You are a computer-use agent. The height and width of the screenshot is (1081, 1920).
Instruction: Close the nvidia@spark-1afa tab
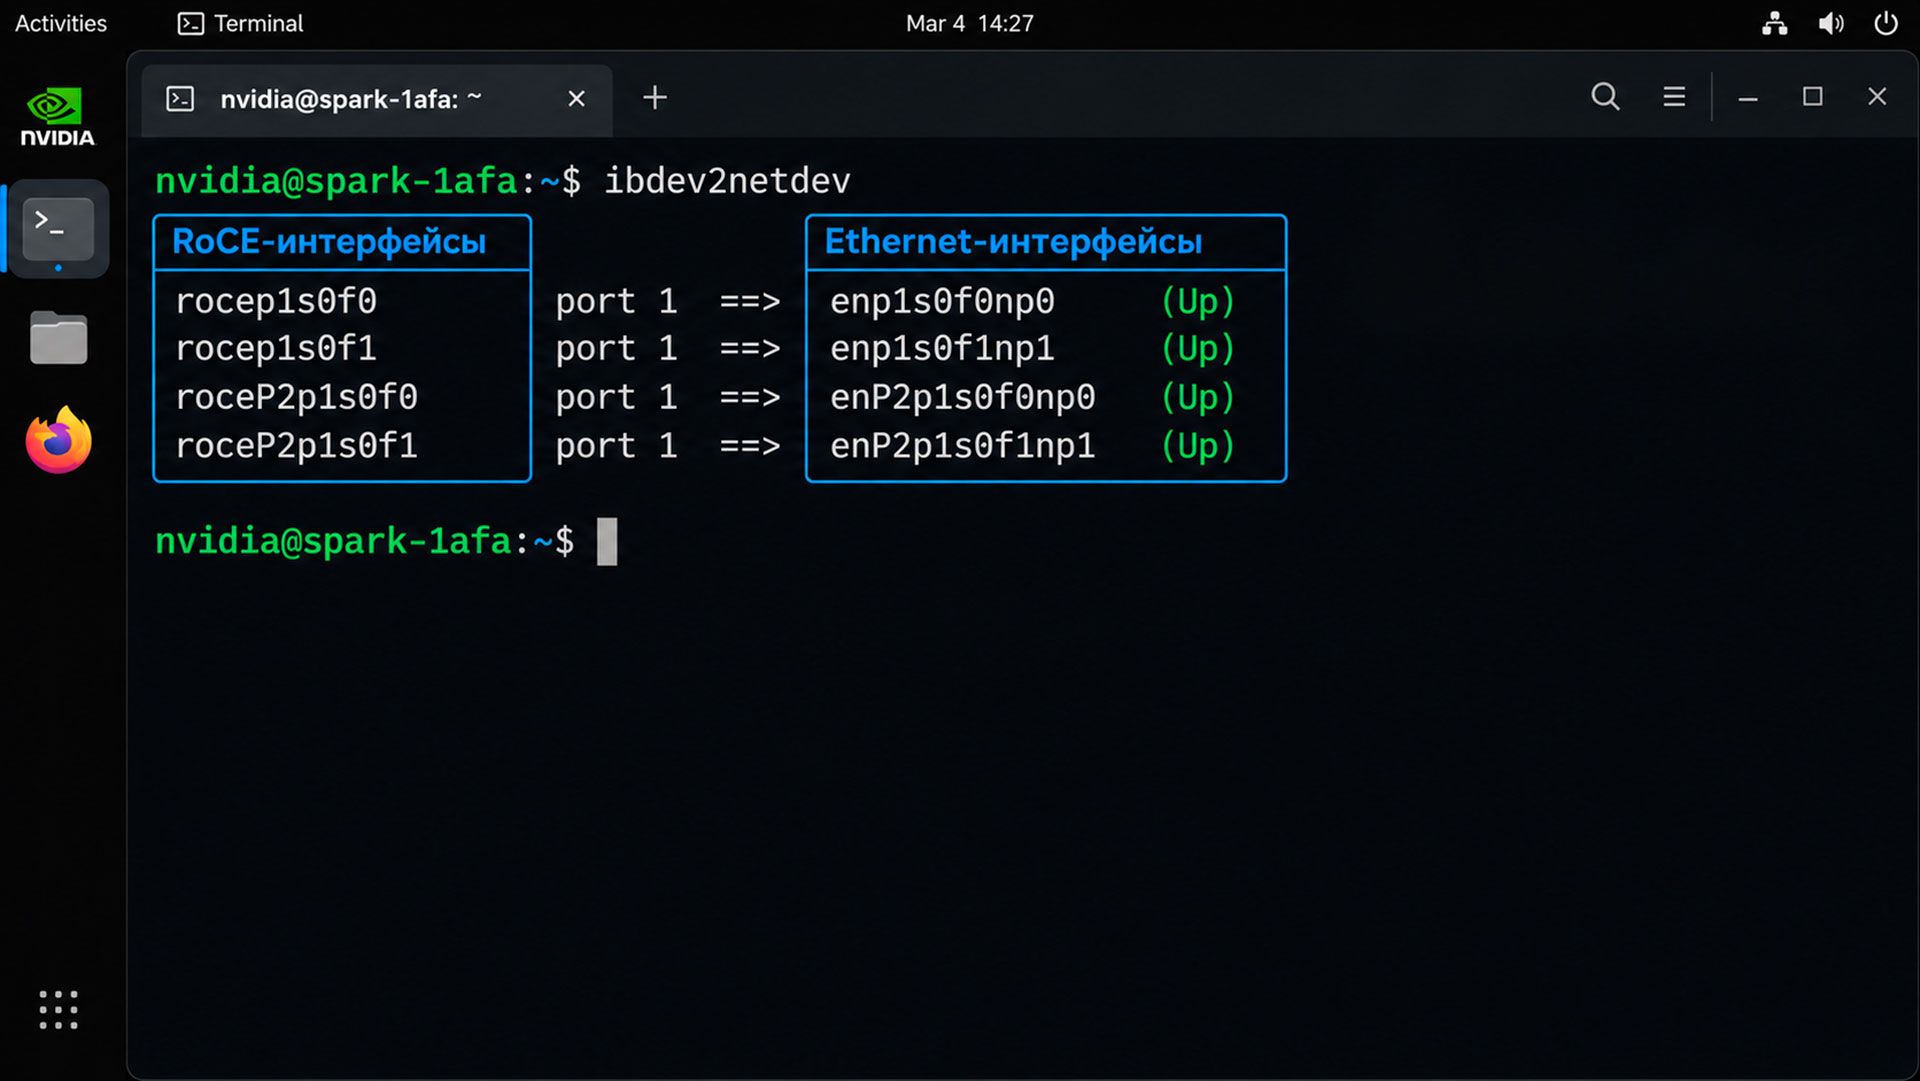(x=576, y=99)
